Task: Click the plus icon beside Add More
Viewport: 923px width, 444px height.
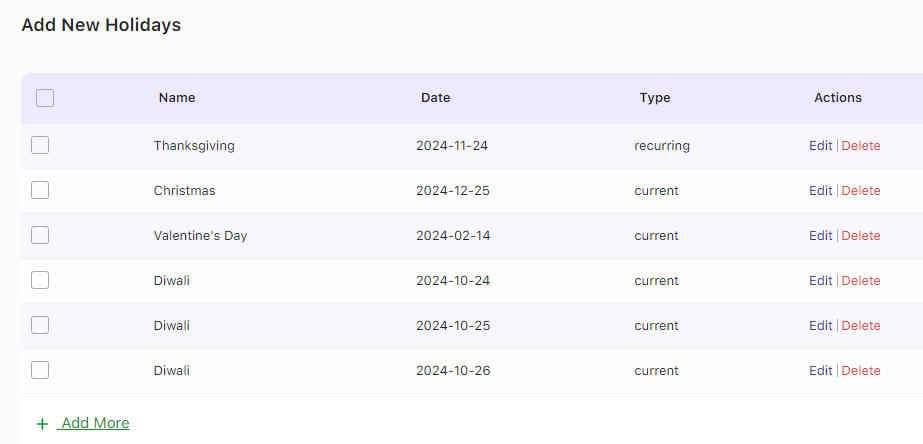Action: (42, 424)
